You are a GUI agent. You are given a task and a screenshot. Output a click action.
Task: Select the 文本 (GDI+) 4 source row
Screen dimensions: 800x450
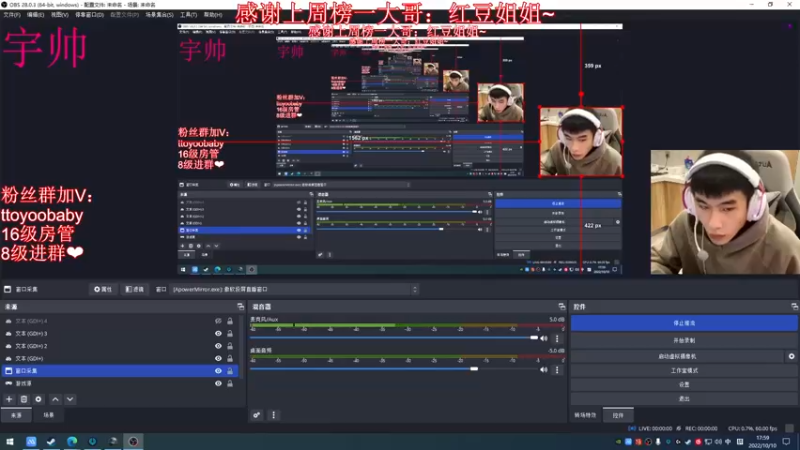click(120, 321)
